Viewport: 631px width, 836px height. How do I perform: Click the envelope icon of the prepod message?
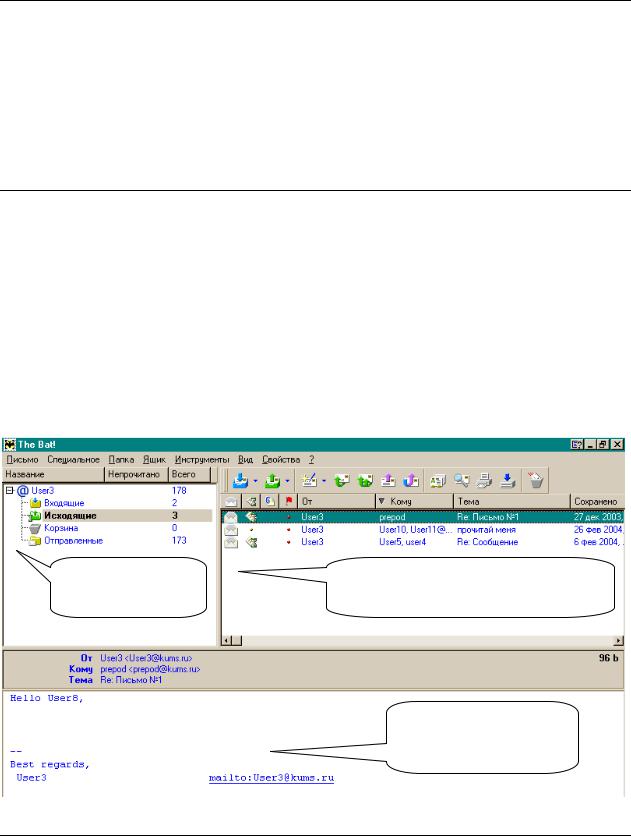coord(231,517)
